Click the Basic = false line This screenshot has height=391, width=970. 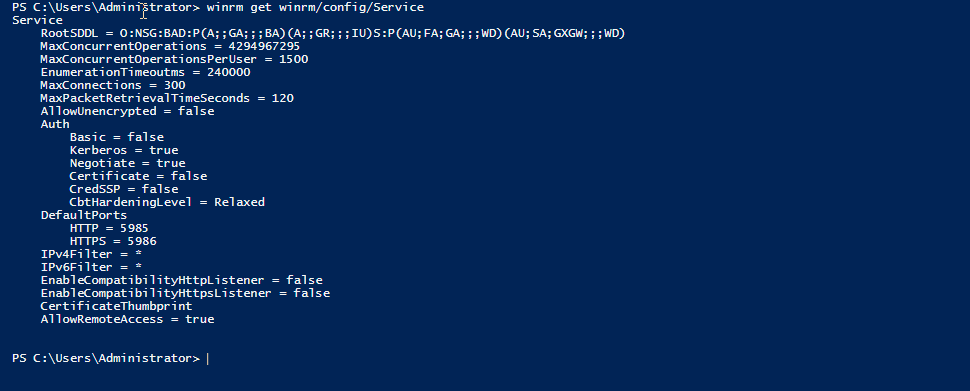point(117,137)
